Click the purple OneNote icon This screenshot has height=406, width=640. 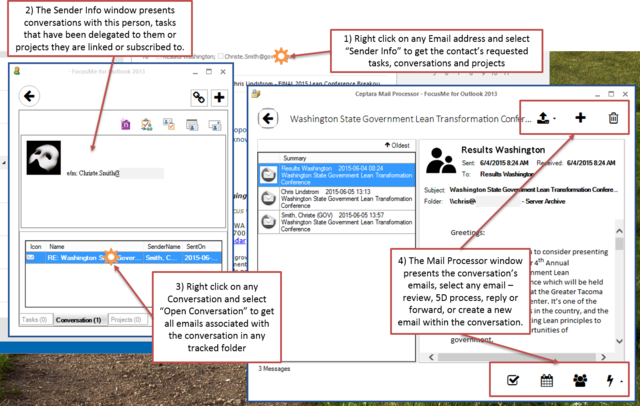(126, 124)
